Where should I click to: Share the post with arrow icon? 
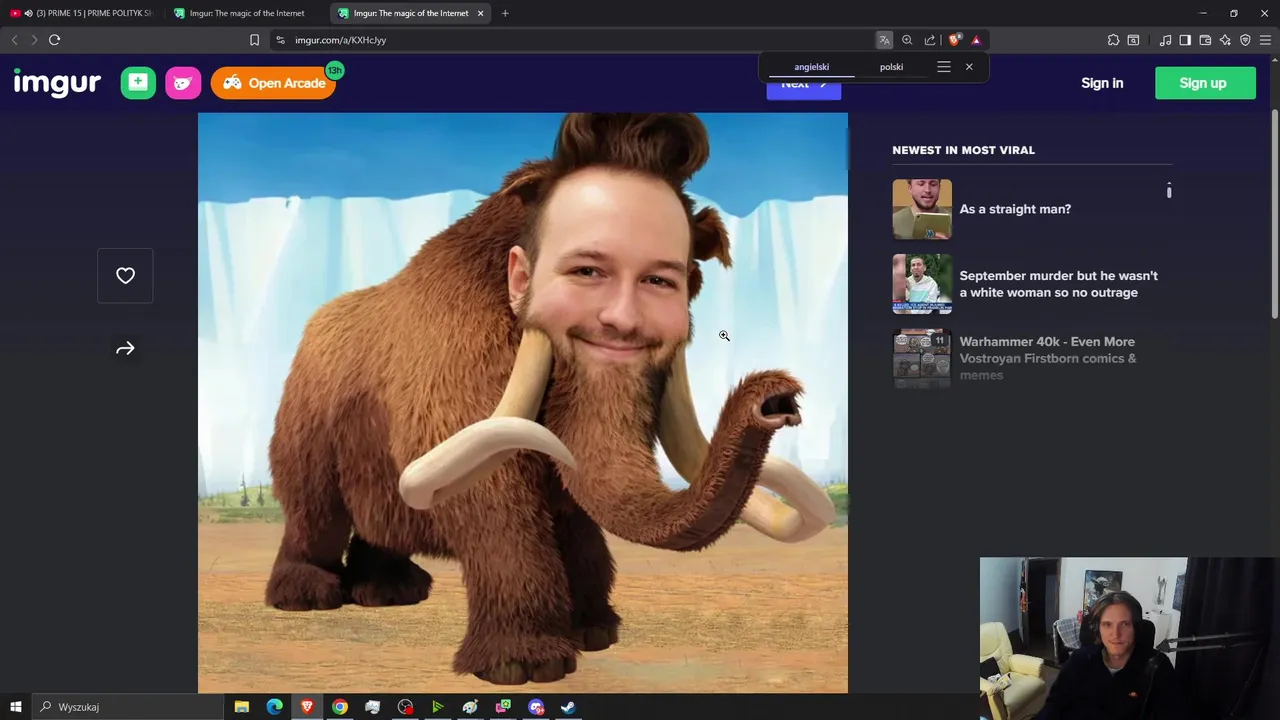(x=125, y=348)
